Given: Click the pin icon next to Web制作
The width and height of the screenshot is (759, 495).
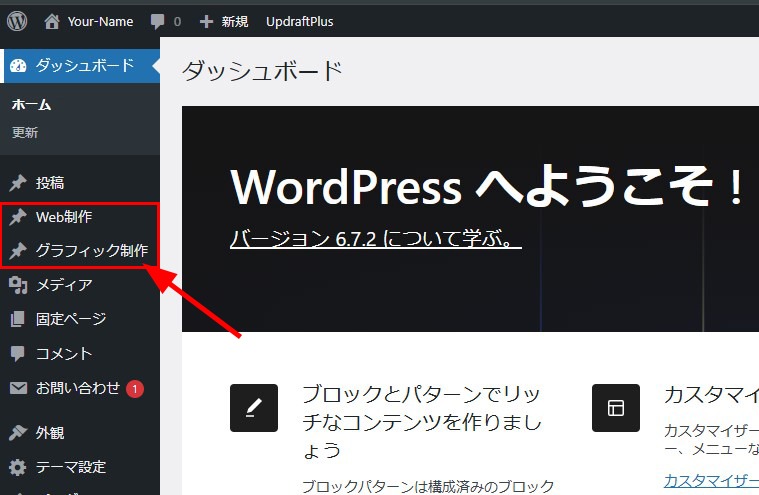Looking at the screenshot, I should (x=18, y=217).
